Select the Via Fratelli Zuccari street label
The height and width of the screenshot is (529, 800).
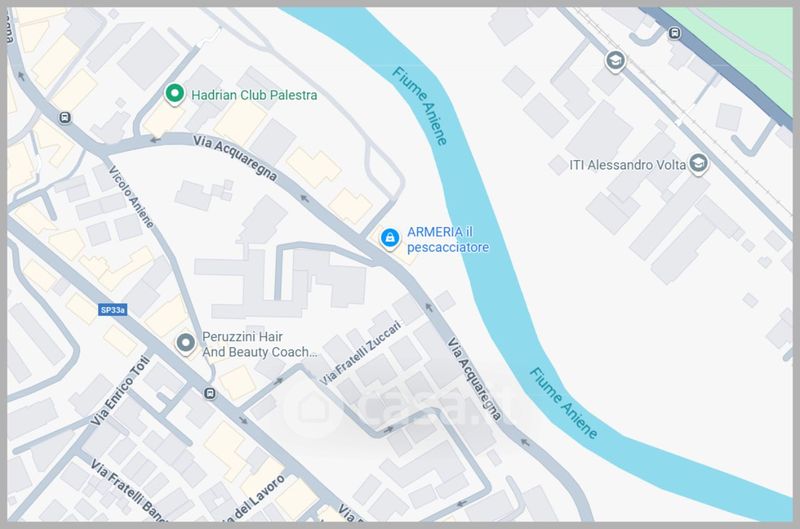(361, 352)
